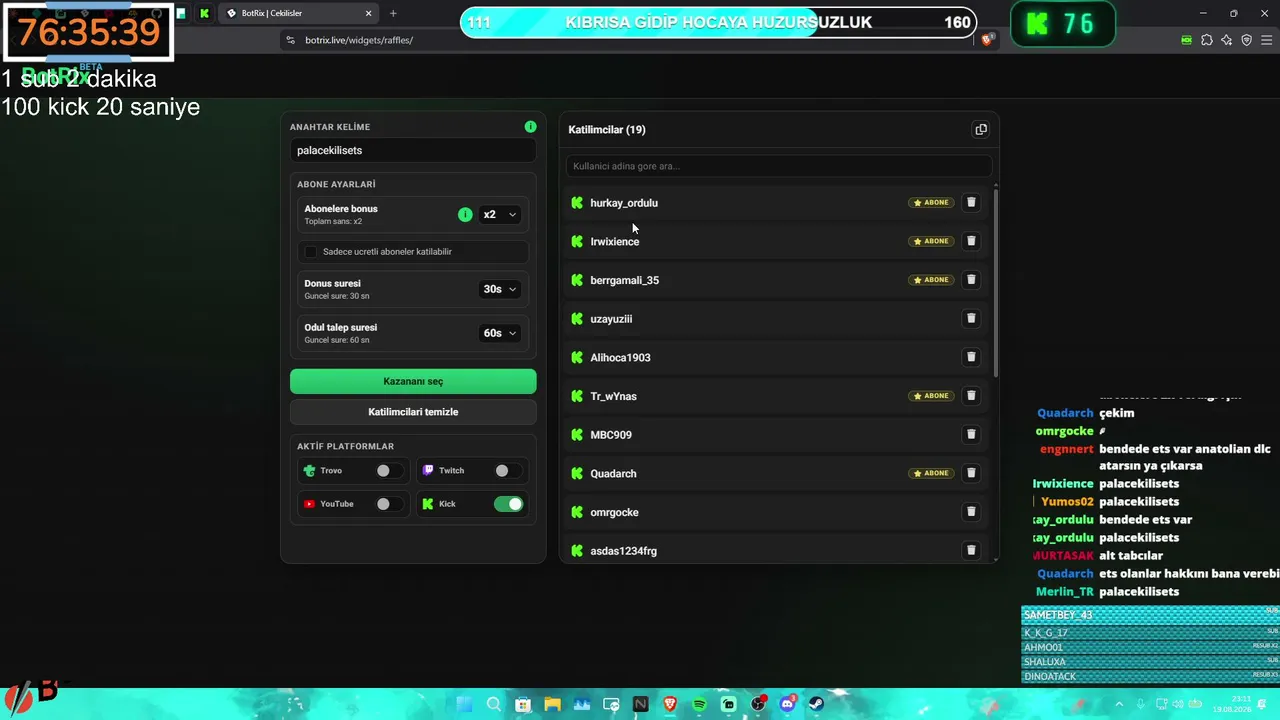Viewport: 1280px width, 720px height.
Task: Click Katilimcilari temizle button
Action: tap(413, 412)
